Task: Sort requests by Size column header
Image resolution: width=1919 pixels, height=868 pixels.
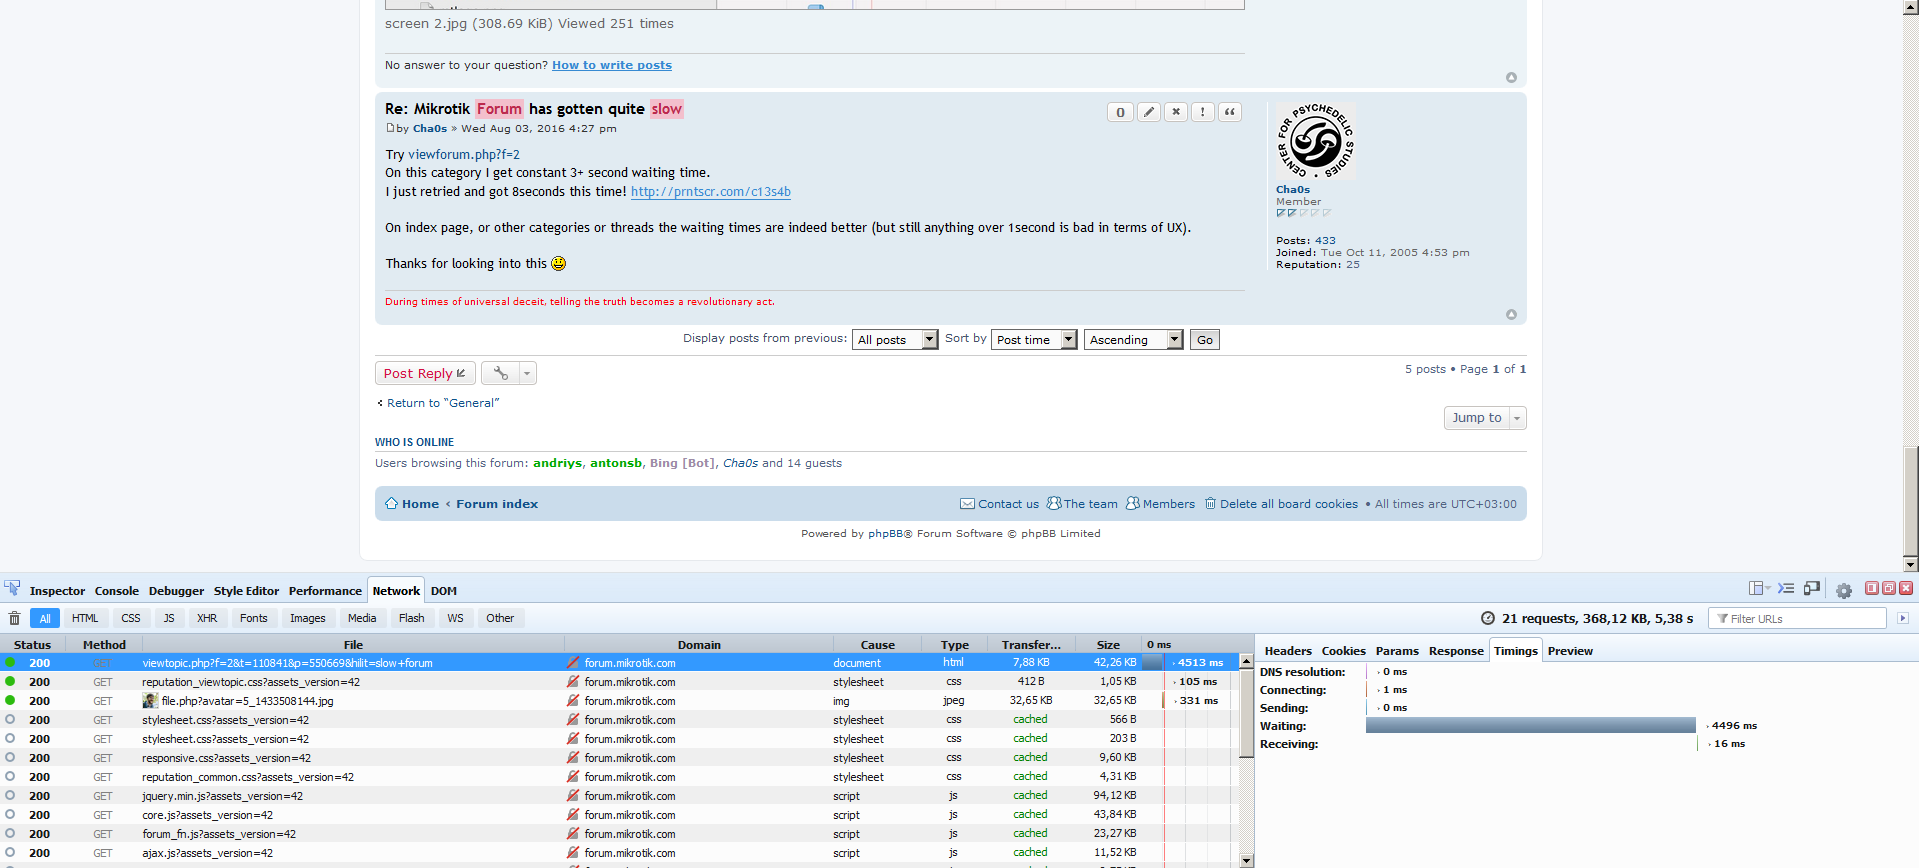Action: point(1108,645)
